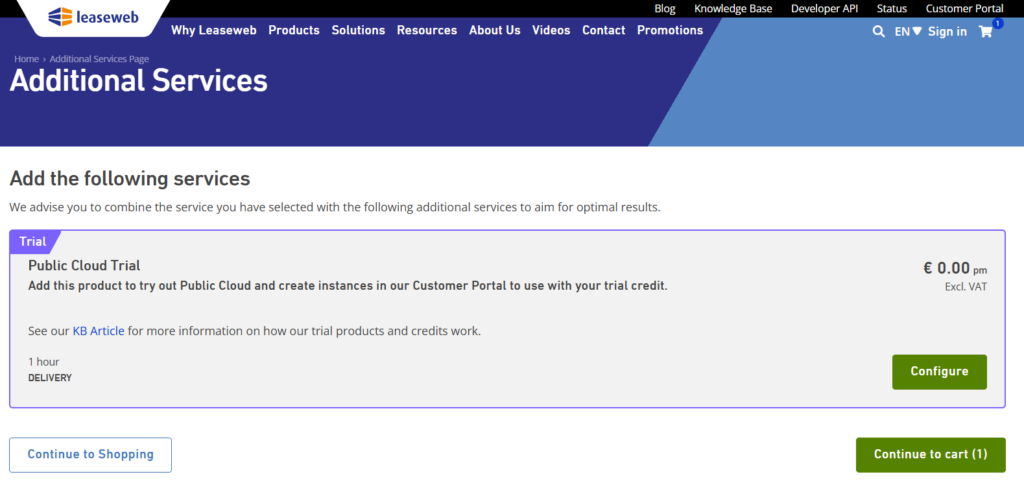This screenshot has width=1024, height=481.
Task: Expand the EN language dropdown
Action: [908, 31]
